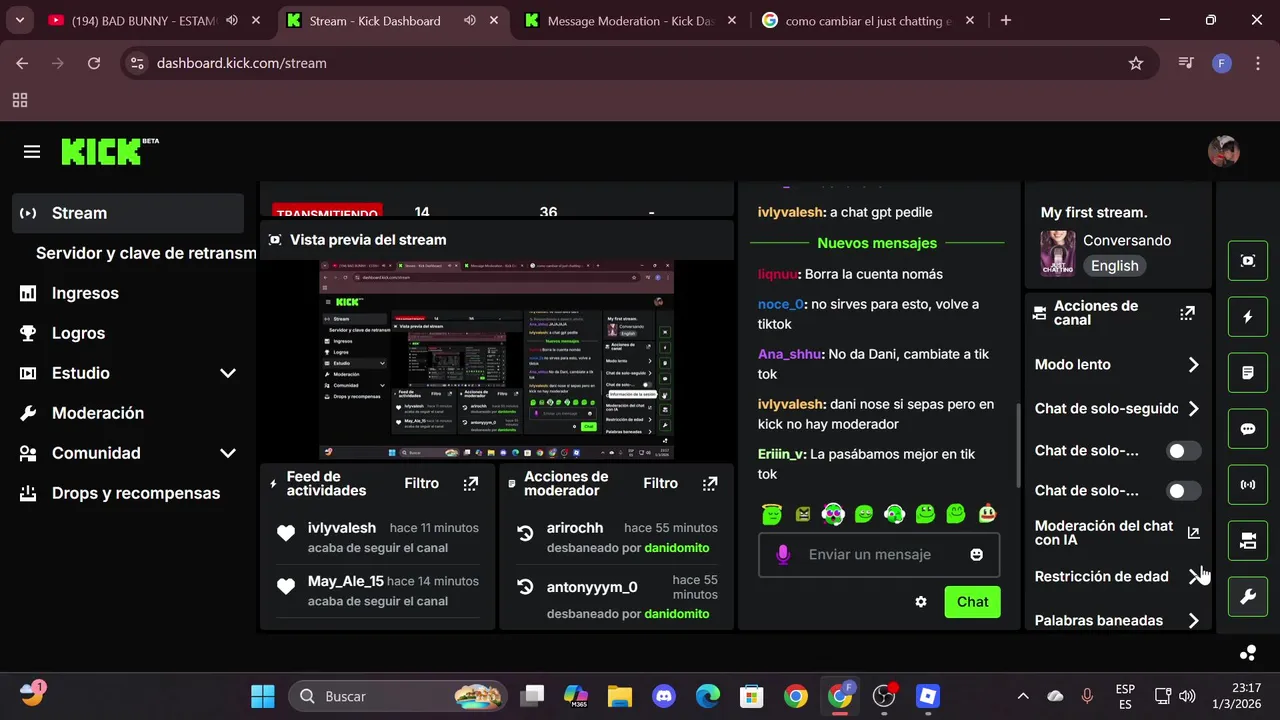The image size is (1280, 720).
Task: Expand the Comunidad sidebar section
Action: (x=228, y=453)
